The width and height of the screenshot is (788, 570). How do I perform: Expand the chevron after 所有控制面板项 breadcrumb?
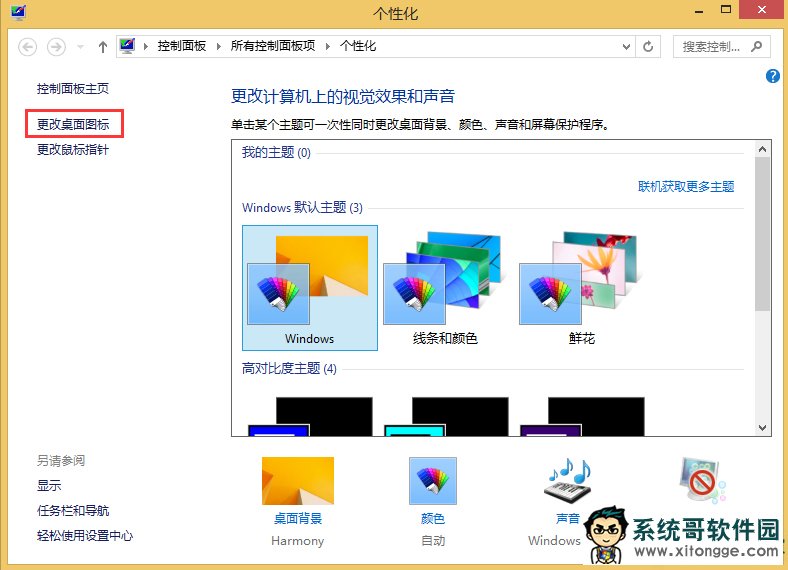pos(328,47)
